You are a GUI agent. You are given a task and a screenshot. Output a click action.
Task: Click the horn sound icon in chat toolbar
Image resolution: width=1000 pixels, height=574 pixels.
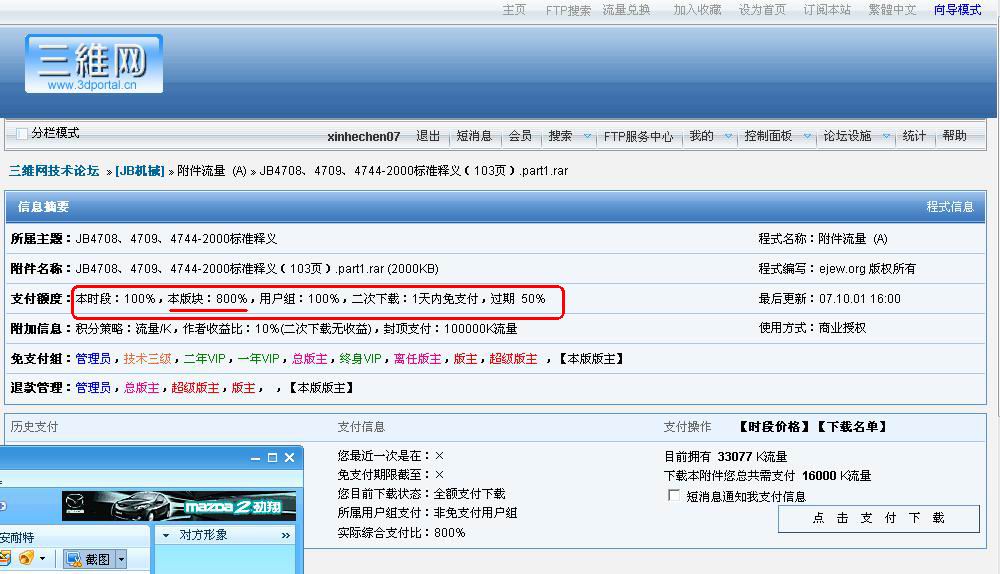coord(26,558)
